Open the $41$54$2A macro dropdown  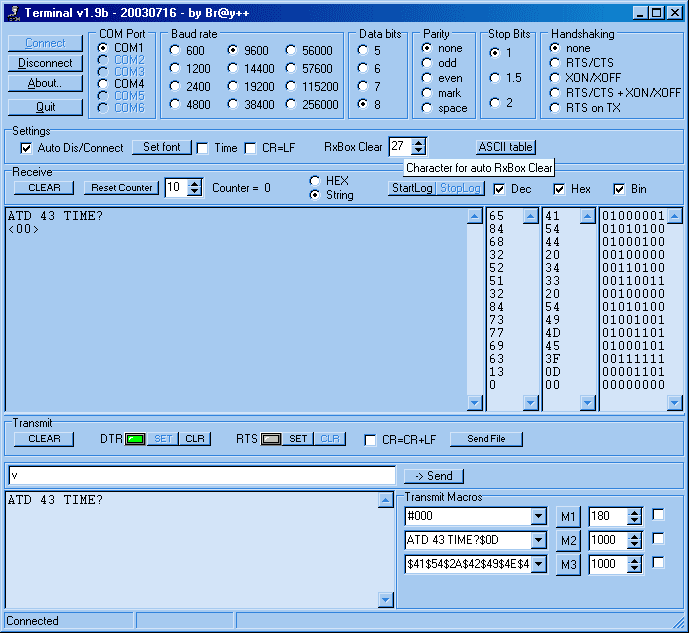(538, 564)
